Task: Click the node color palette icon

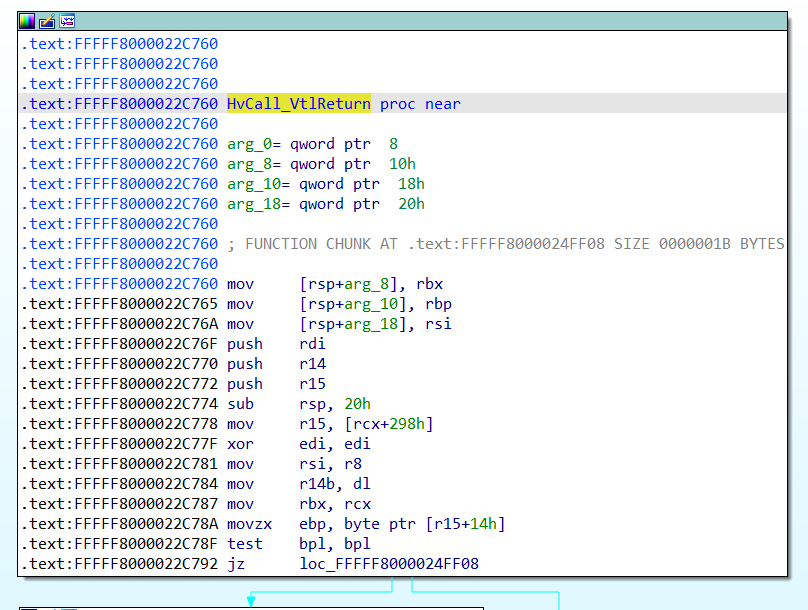Action: pyautogui.click(x=27, y=21)
